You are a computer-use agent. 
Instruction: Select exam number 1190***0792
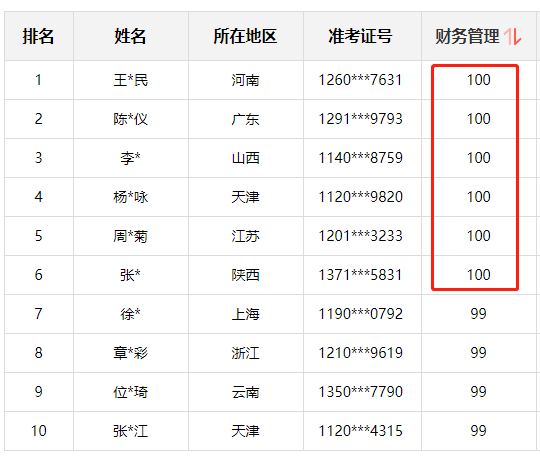[x=361, y=313]
